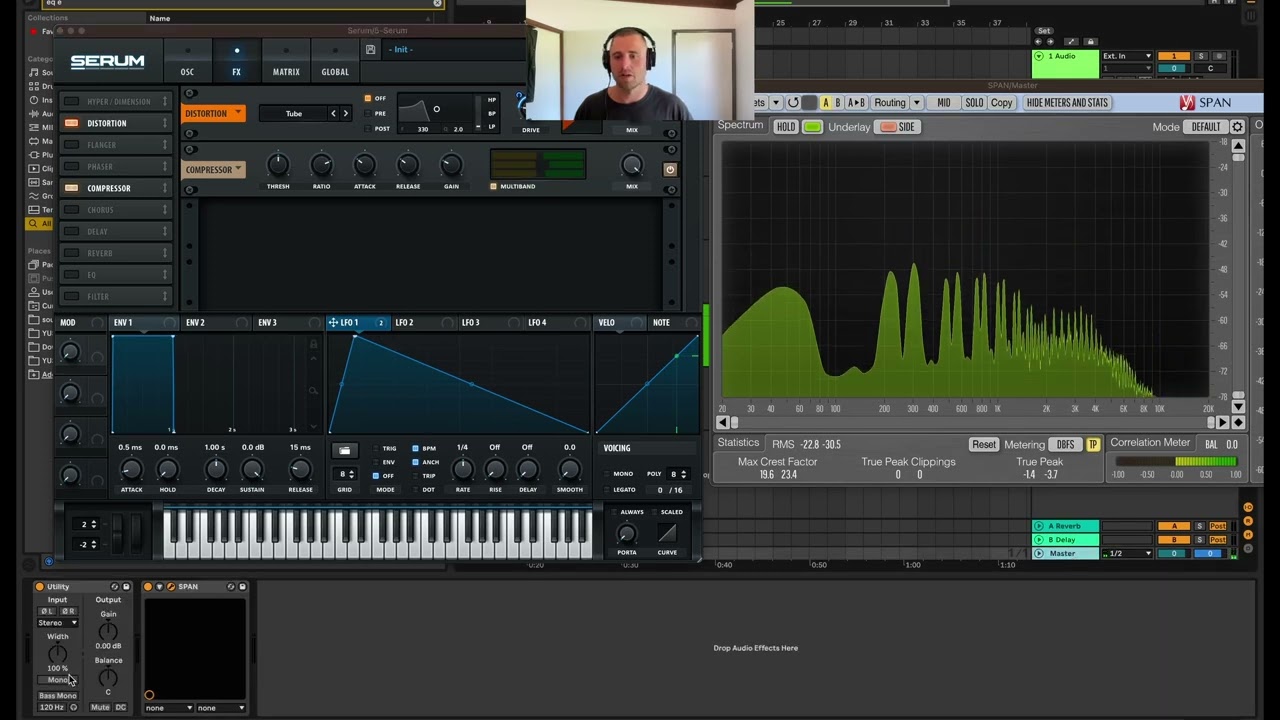Click the All search category in browser
This screenshot has height=720, width=1280.
point(40,224)
